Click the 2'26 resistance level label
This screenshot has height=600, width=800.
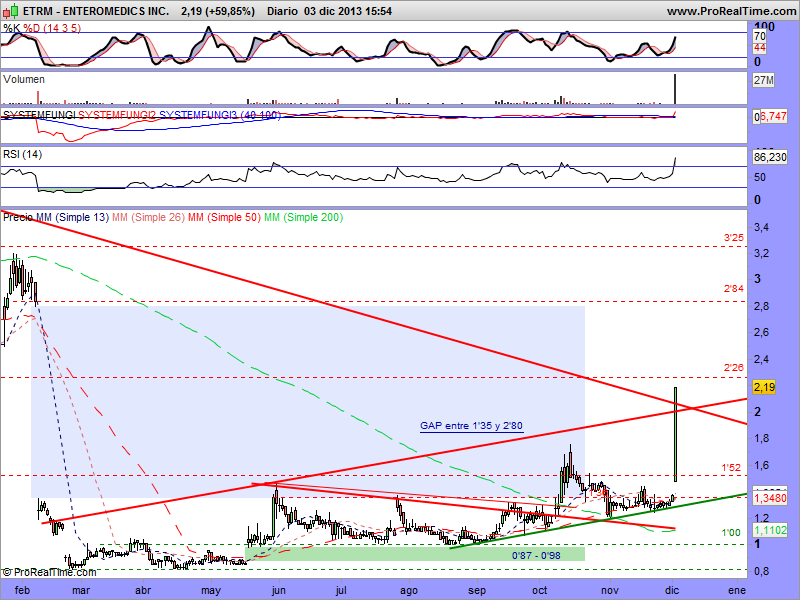734,367
